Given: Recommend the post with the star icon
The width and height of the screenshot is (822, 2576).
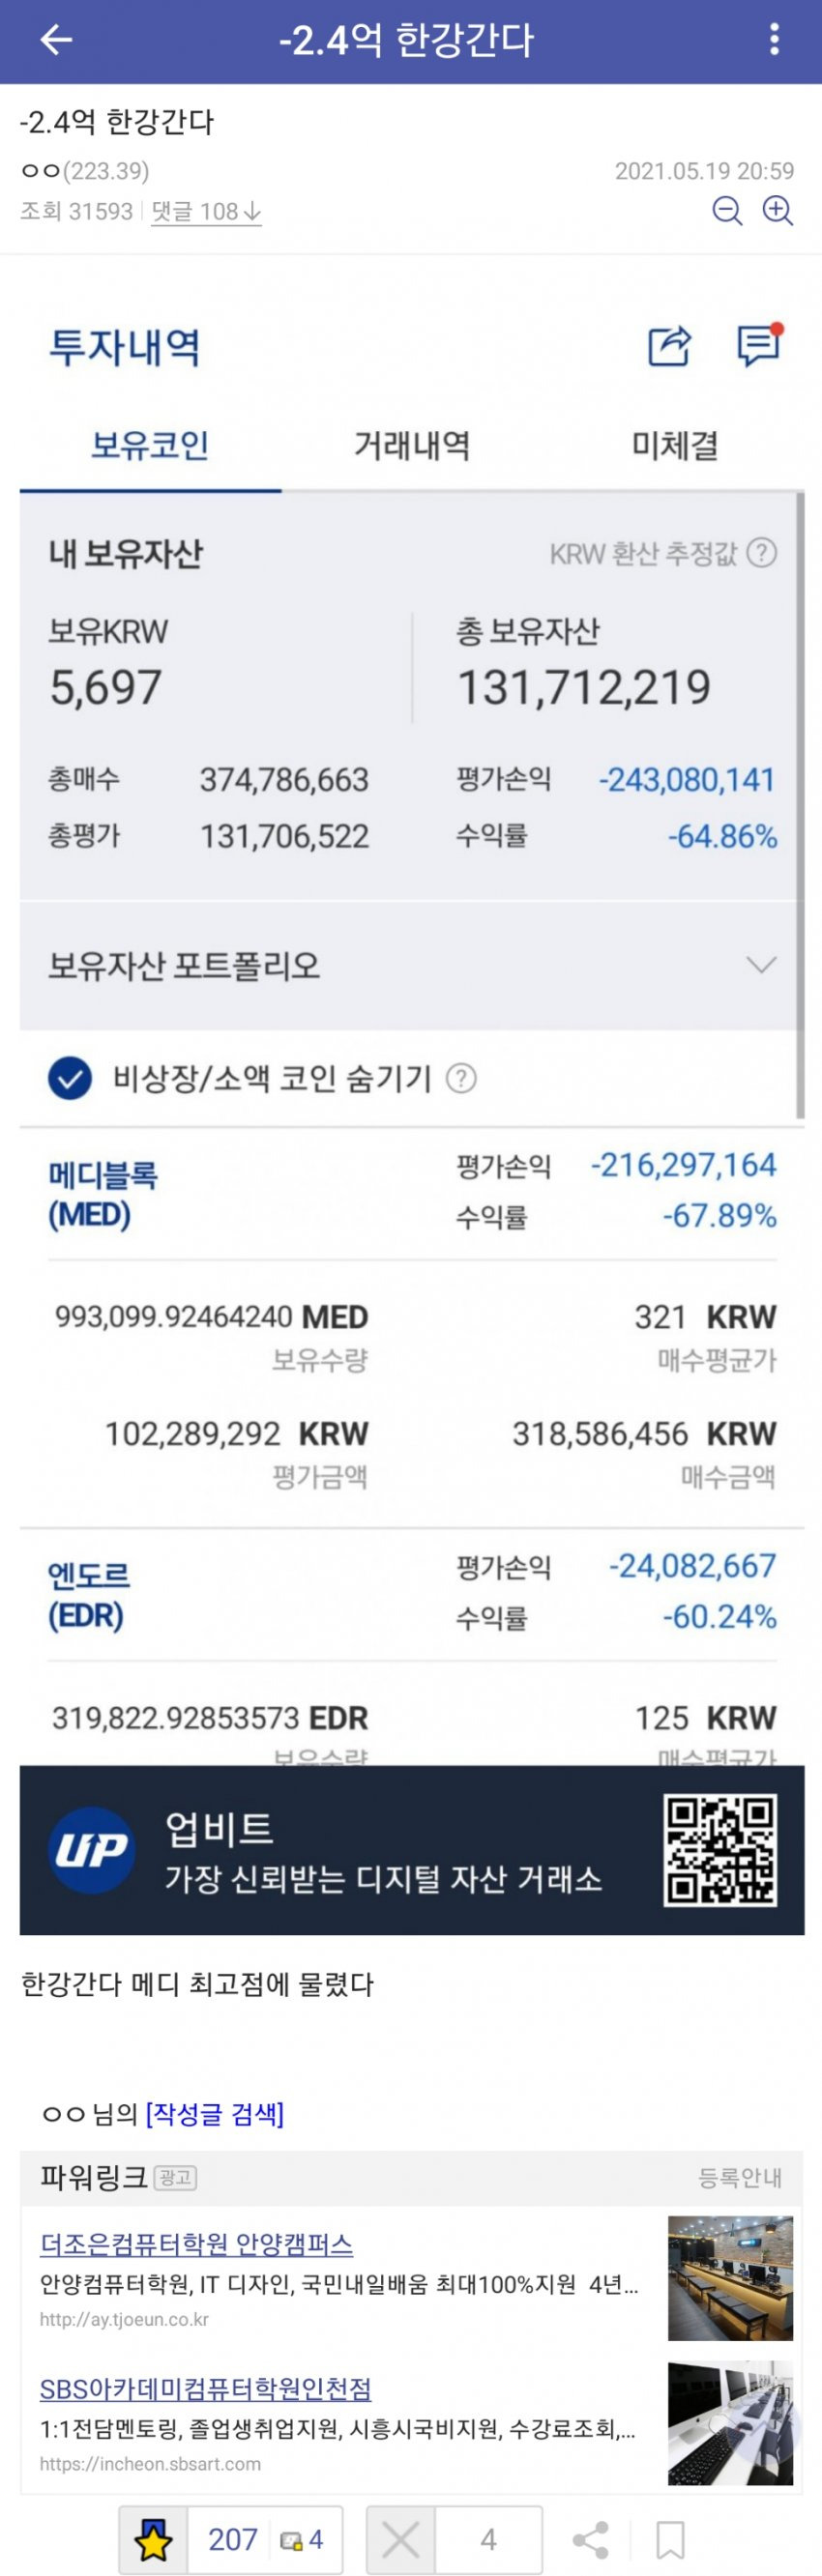Looking at the screenshot, I should tap(153, 2539).
